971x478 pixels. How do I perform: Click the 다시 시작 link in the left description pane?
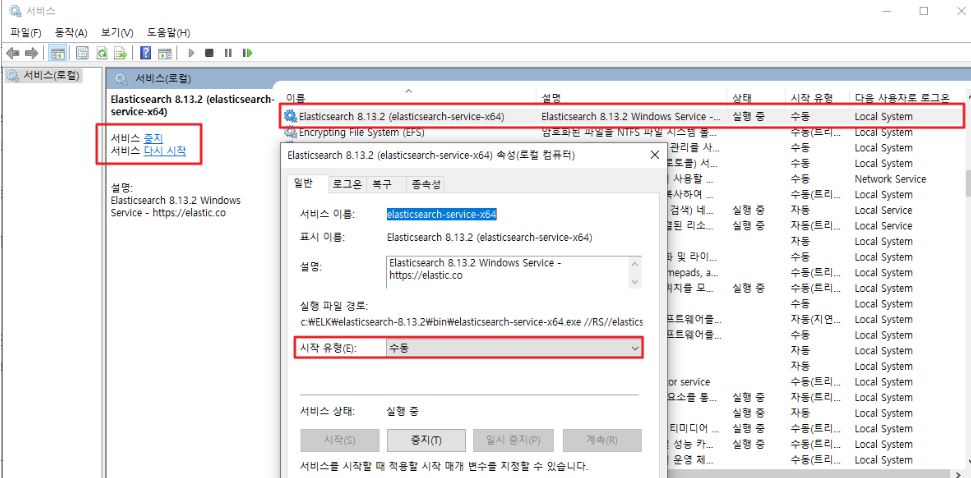[164, 150]
